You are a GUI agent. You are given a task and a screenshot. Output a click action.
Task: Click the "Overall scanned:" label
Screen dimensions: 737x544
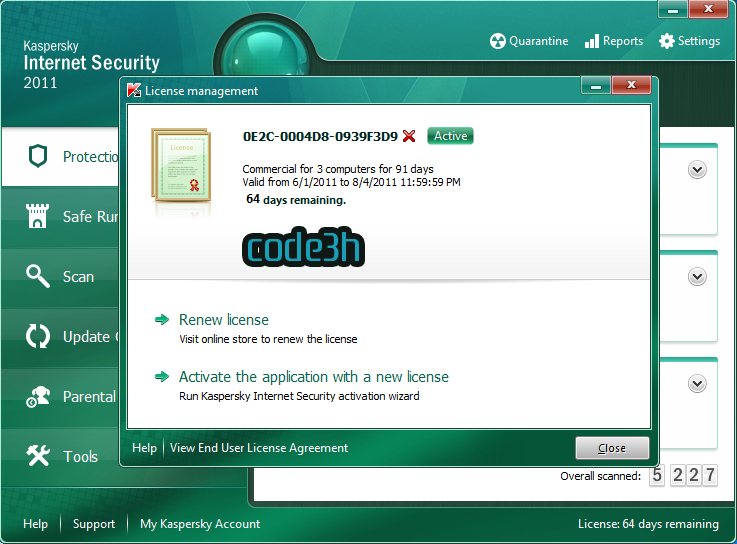coord(600,476)
